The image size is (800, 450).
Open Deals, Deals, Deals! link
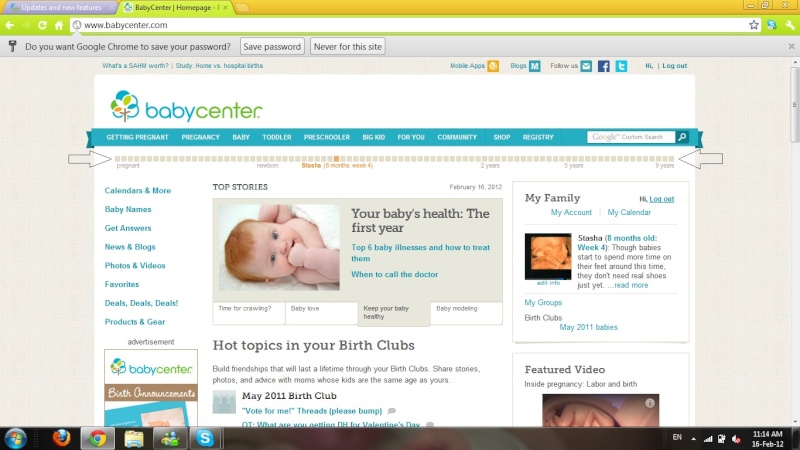click(141, 303)
